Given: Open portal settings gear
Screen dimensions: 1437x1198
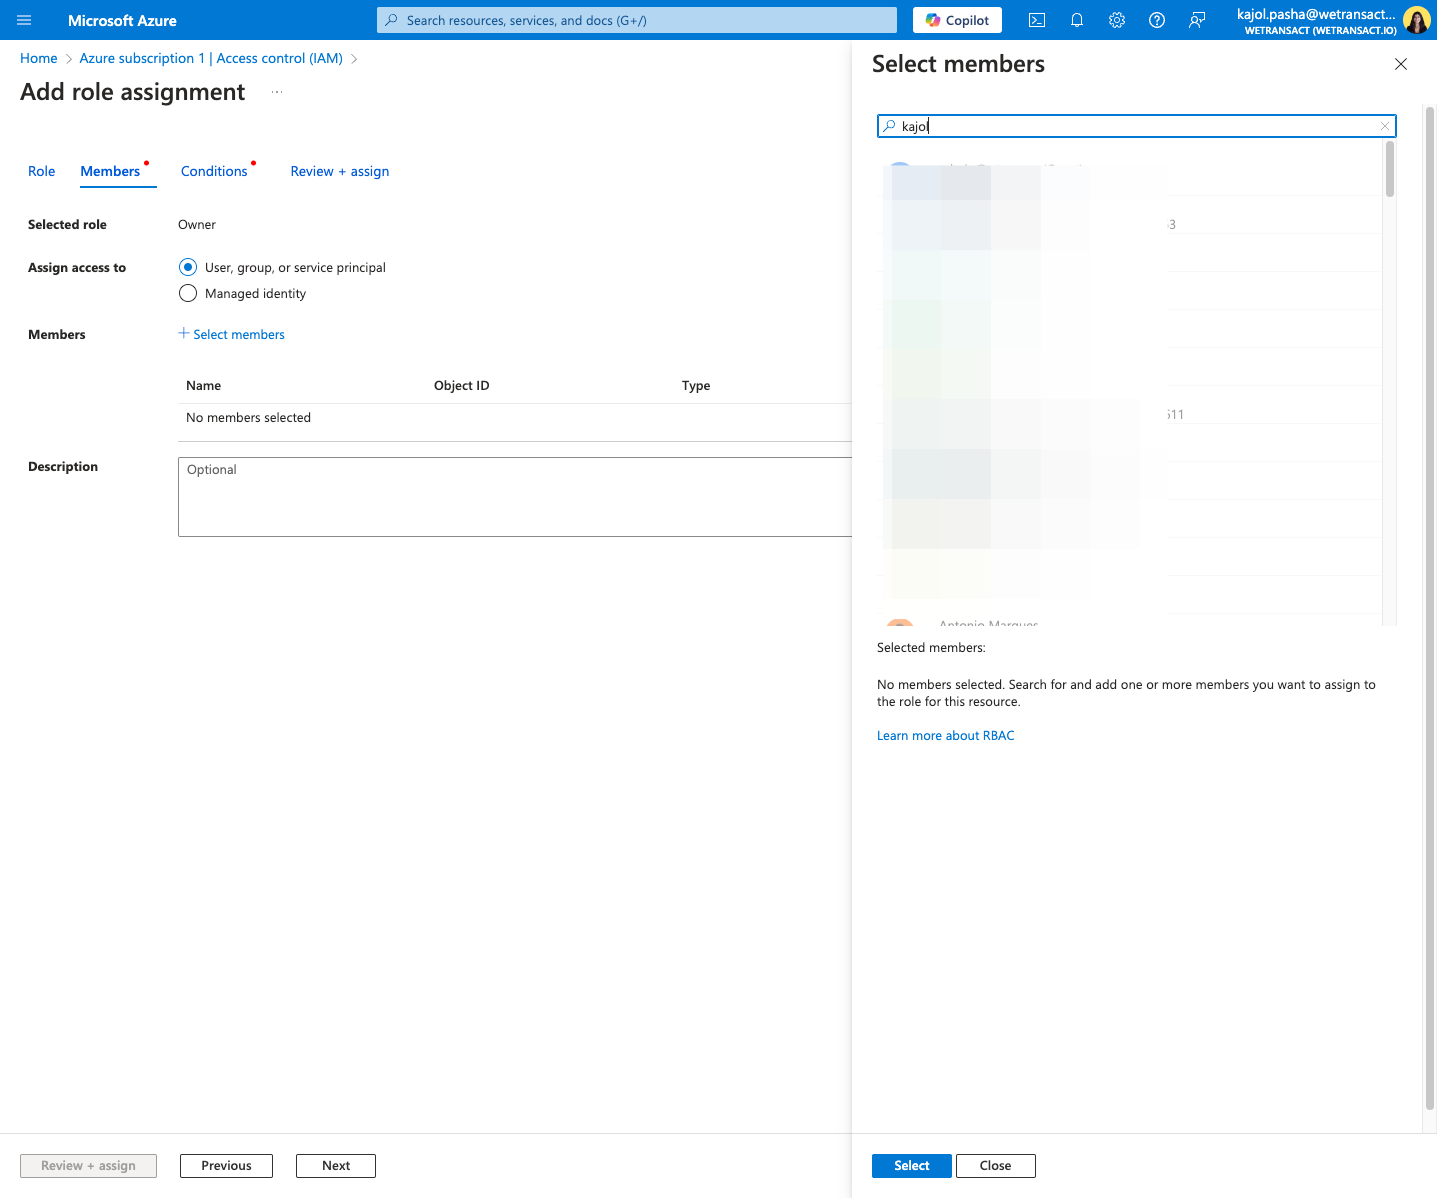Looking at the screenshot, I should (1117, 20).
